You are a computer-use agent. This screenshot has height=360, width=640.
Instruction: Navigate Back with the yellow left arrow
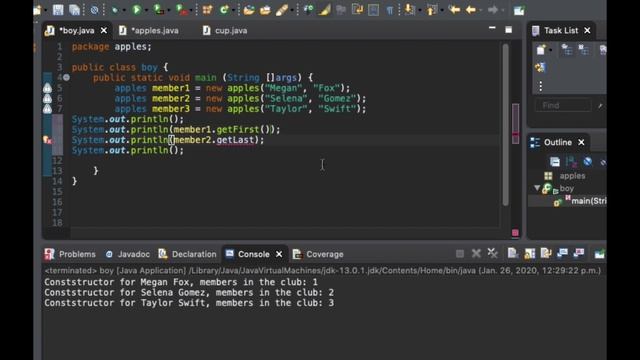coord(471,10)
